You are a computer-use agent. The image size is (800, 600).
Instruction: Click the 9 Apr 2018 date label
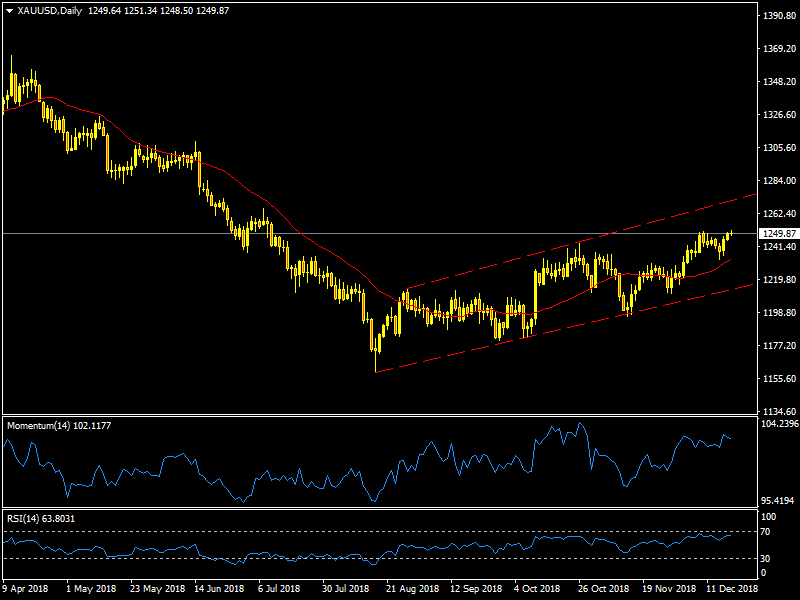click(24, 590)
